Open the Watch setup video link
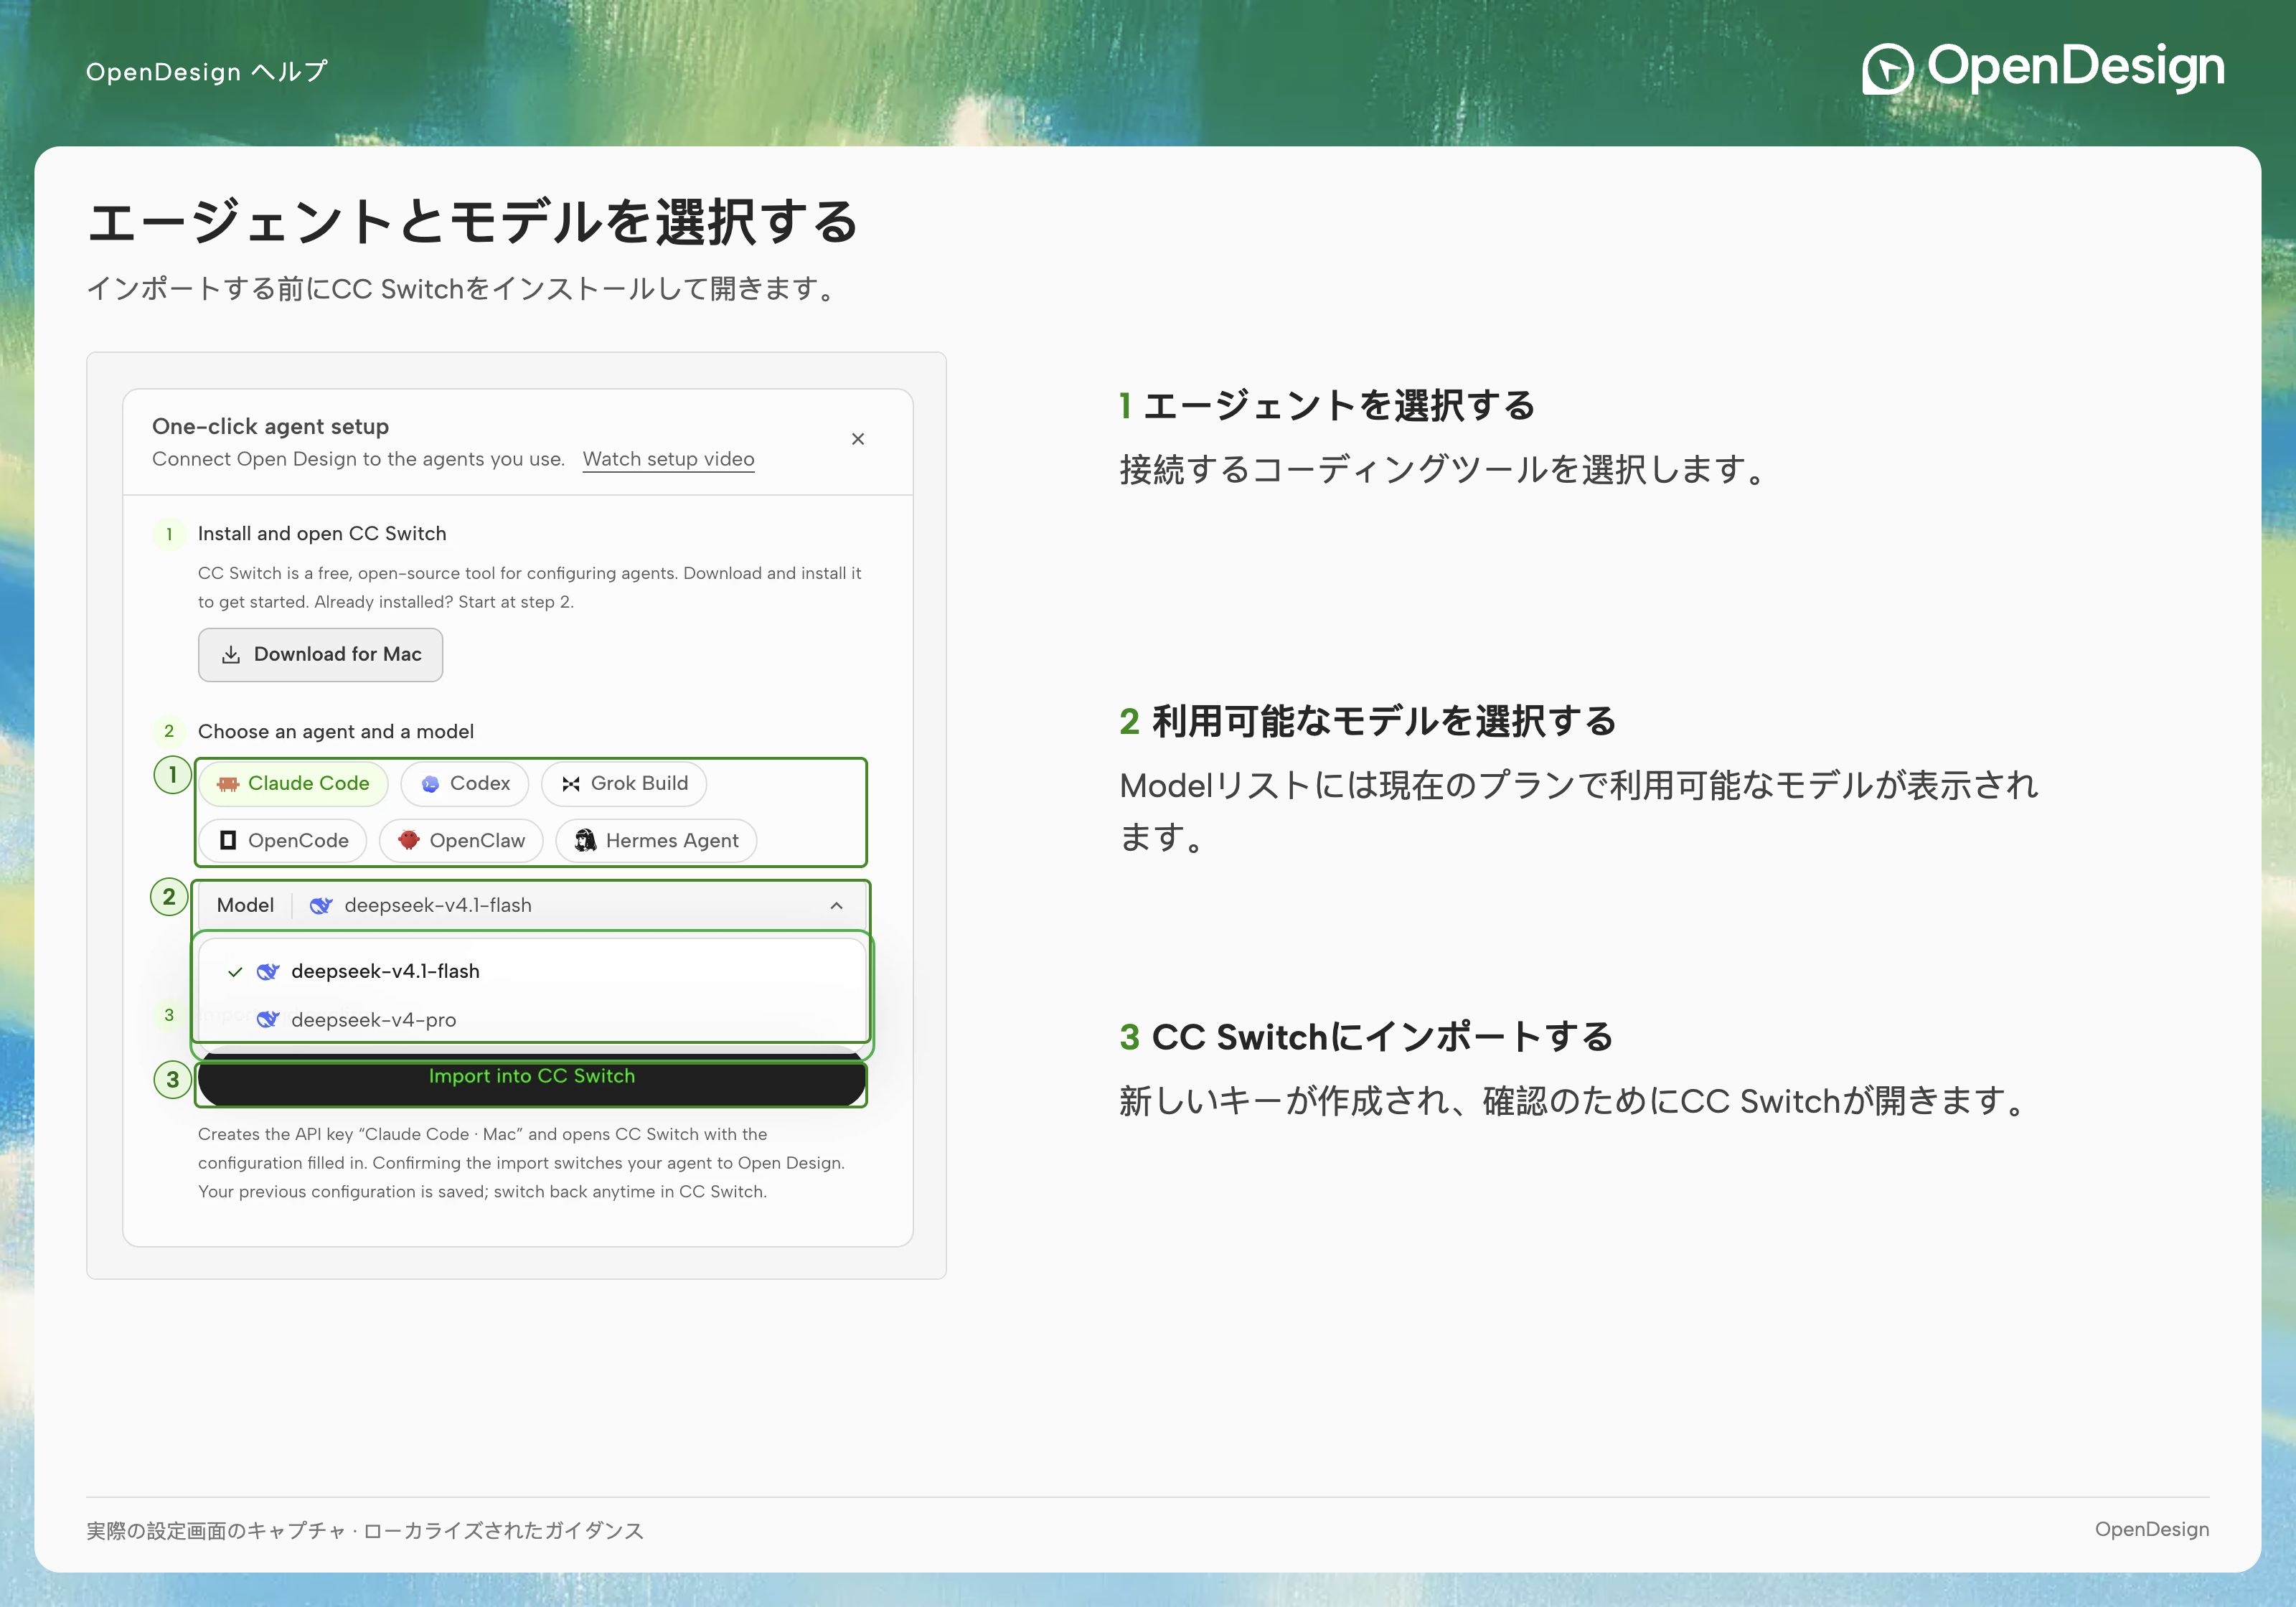Viewport: 2296px width, 1607px height. [668, 459]
